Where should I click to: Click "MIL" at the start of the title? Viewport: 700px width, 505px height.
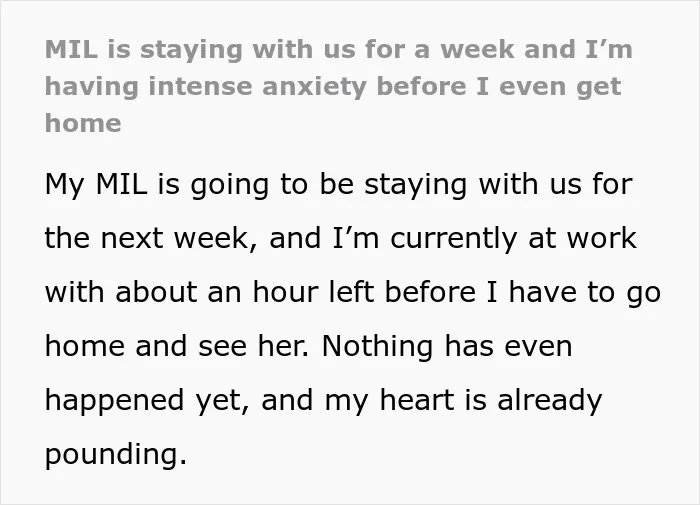(71, 49)
